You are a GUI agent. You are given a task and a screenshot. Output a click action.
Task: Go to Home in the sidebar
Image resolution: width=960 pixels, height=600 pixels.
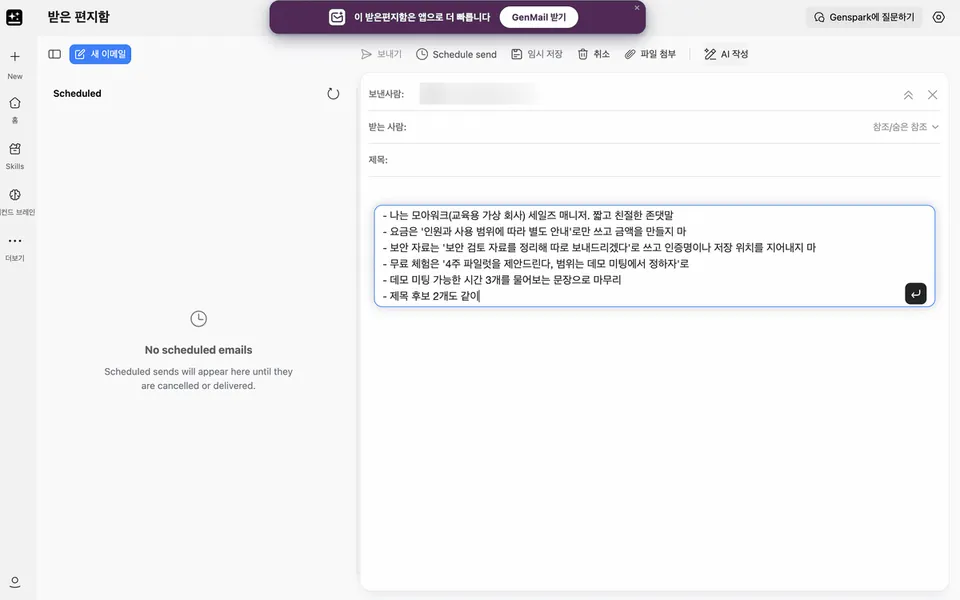[x=15, y=103]
